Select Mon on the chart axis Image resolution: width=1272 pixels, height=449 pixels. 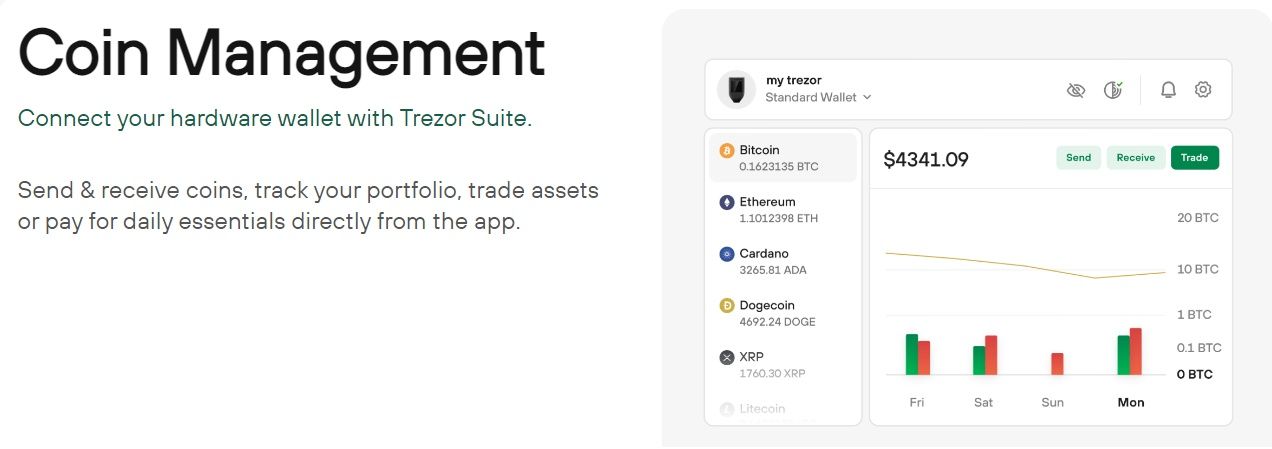pyautogui.click(x=1131, y=402)
